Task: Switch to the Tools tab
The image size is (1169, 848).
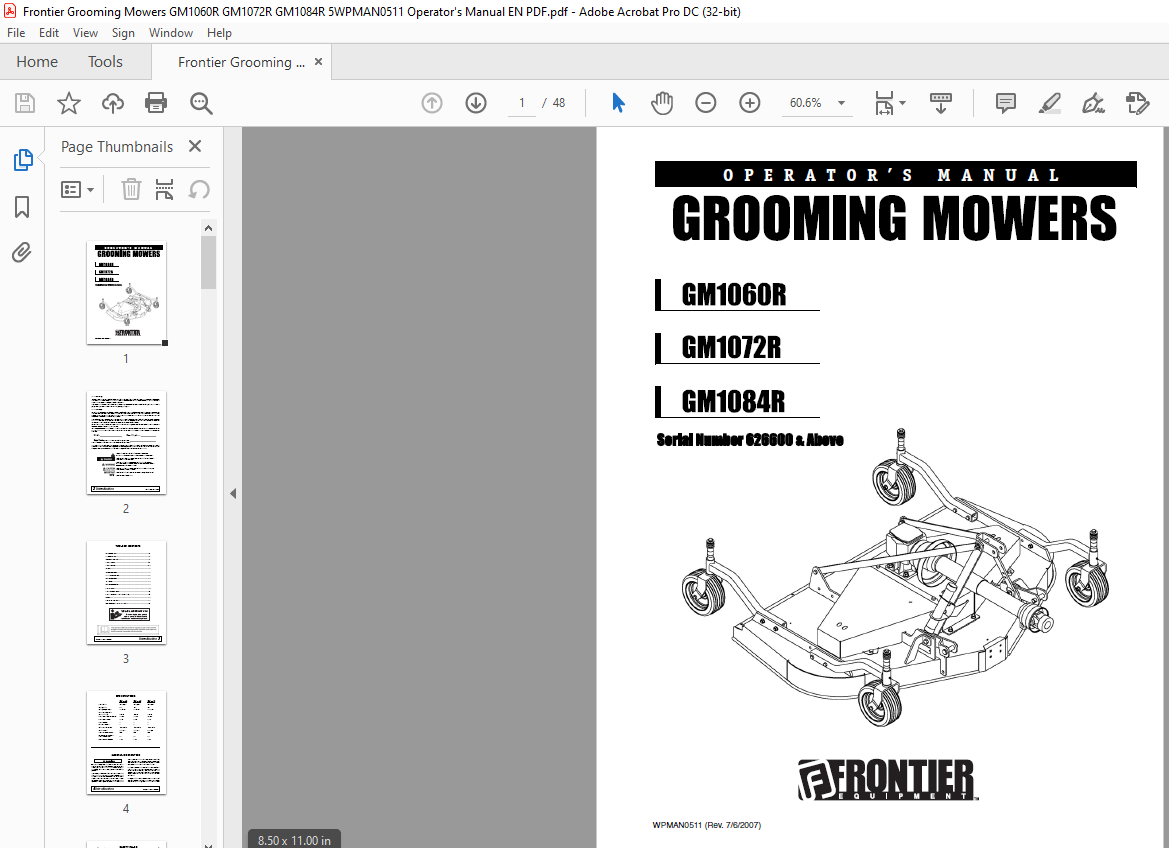Action: pos(105,62)
